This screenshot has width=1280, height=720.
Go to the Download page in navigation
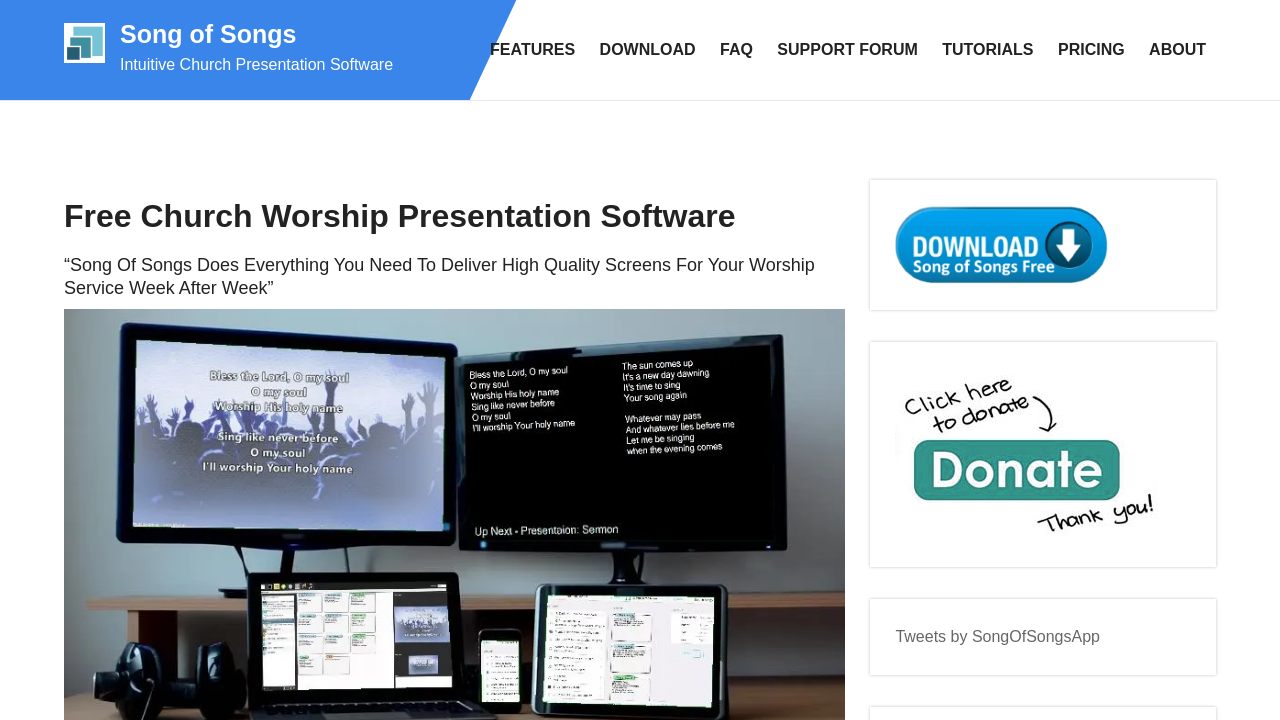tap(647, 50)
